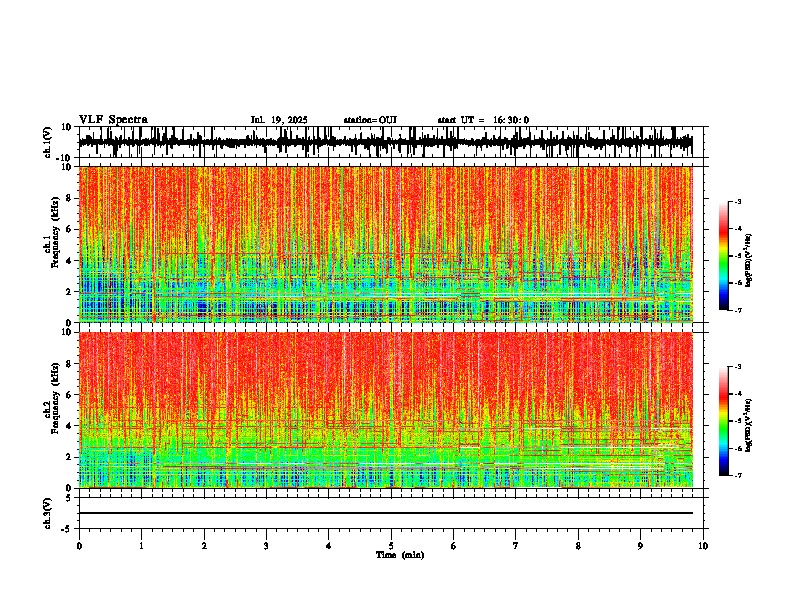Viewport: 792px width, 612px height.
Task: Click the time axis tick label '5'
Action: (391, 546)
